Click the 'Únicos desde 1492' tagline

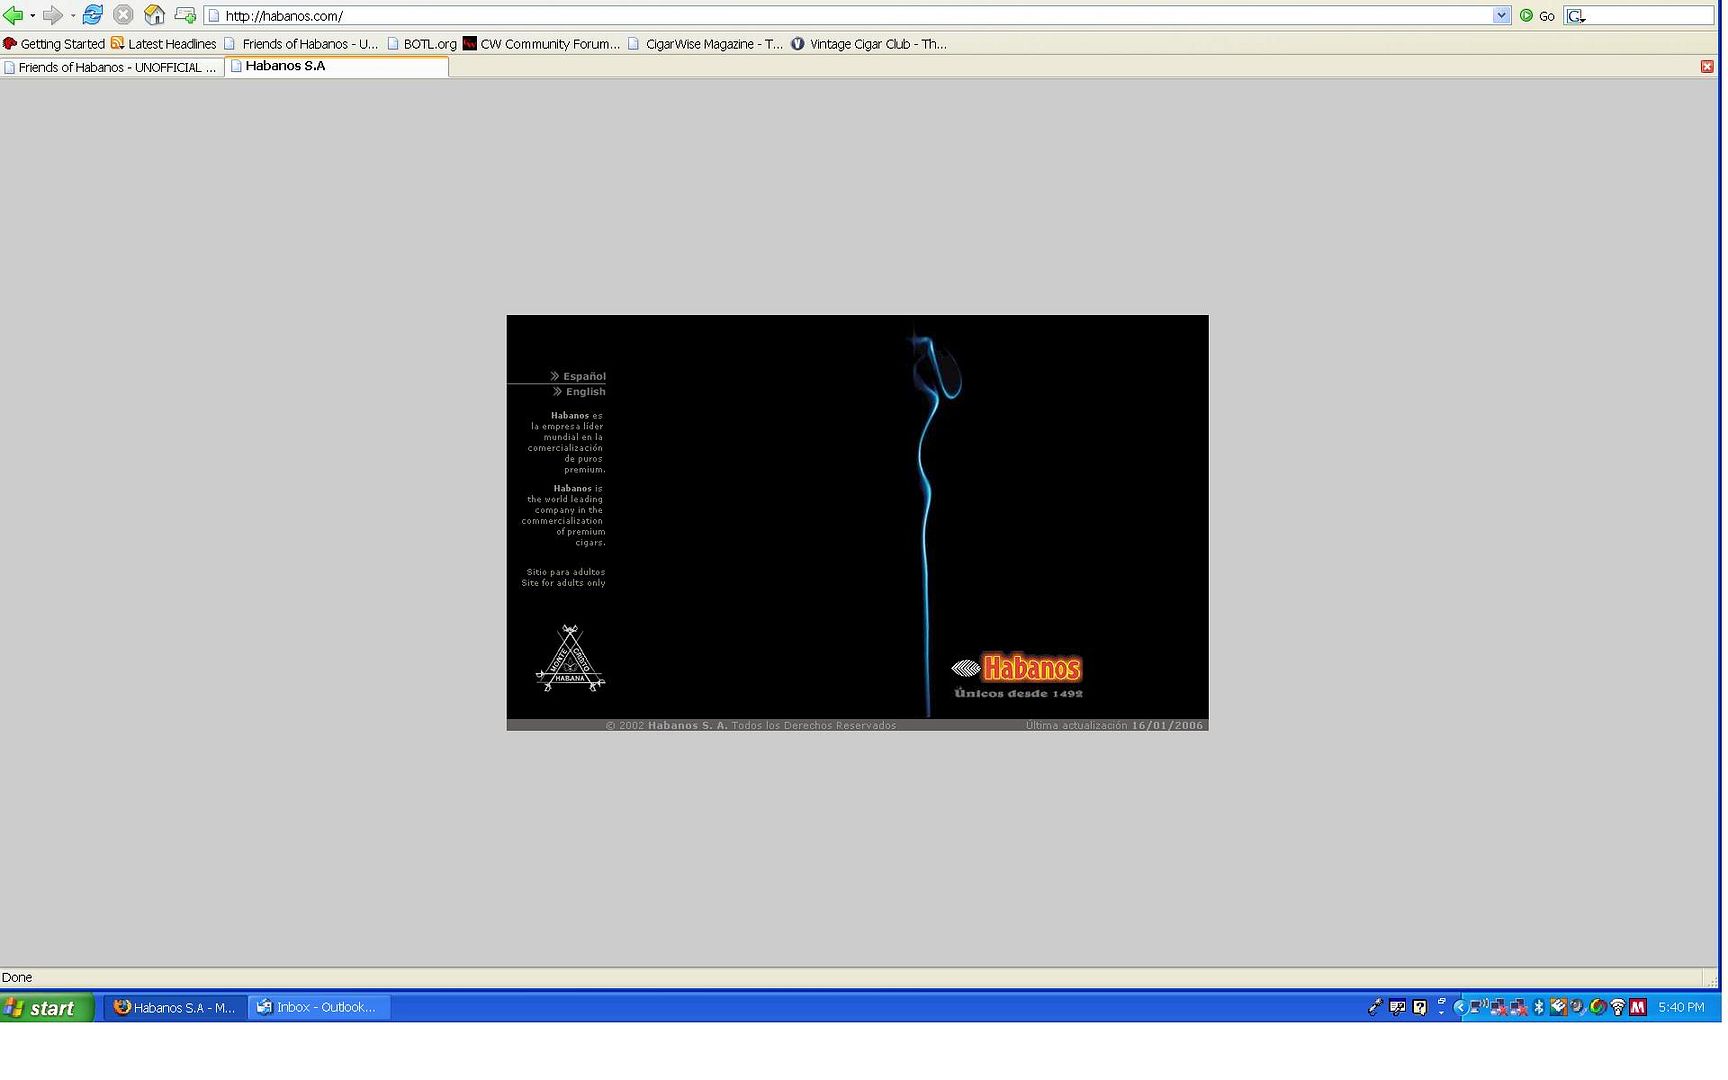1018,693
